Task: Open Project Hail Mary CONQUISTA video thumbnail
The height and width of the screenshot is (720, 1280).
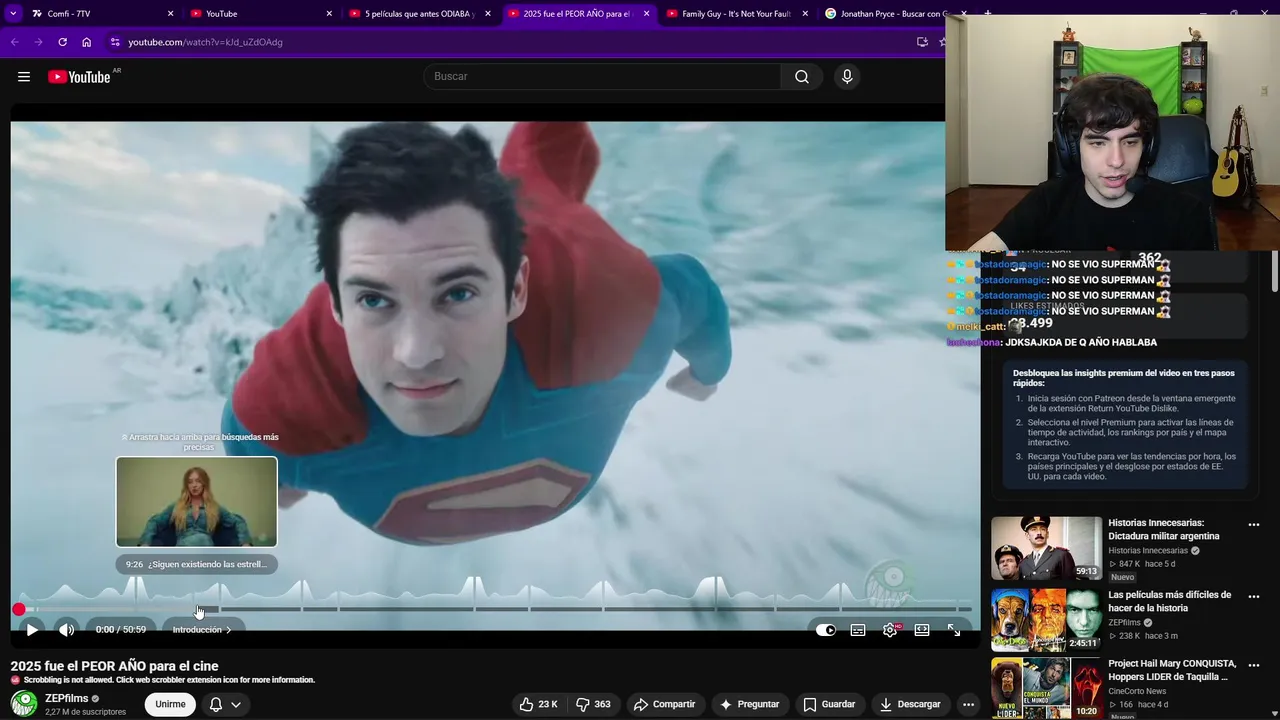Action: click(x=1046, y=688)
